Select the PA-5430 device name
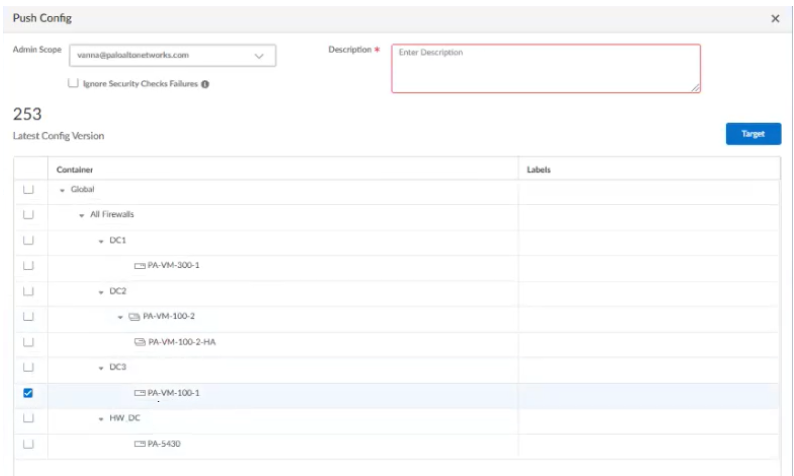 164,444
